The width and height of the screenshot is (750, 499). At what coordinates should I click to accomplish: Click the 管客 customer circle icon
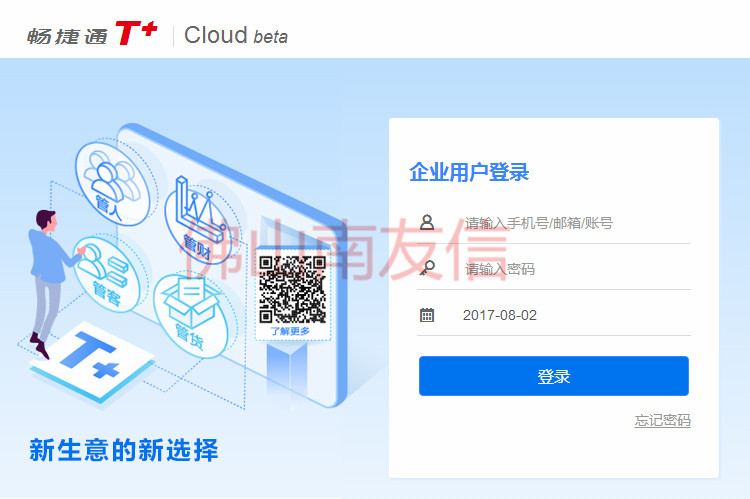pos(107,274)
